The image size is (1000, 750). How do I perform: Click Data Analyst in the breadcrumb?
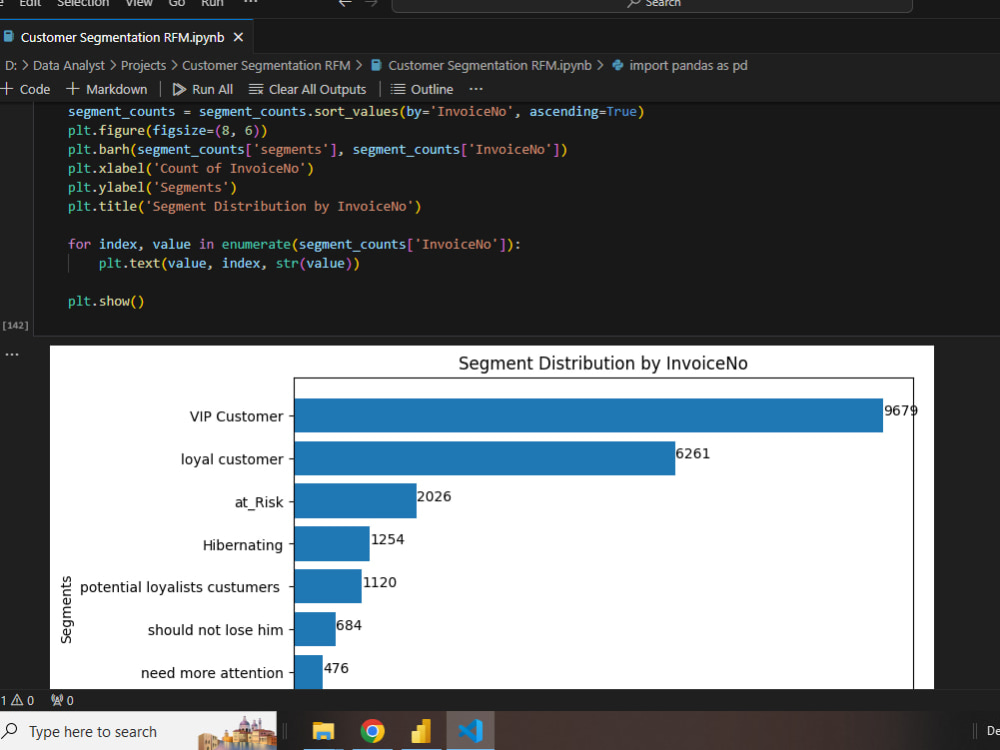click(68, 66)
